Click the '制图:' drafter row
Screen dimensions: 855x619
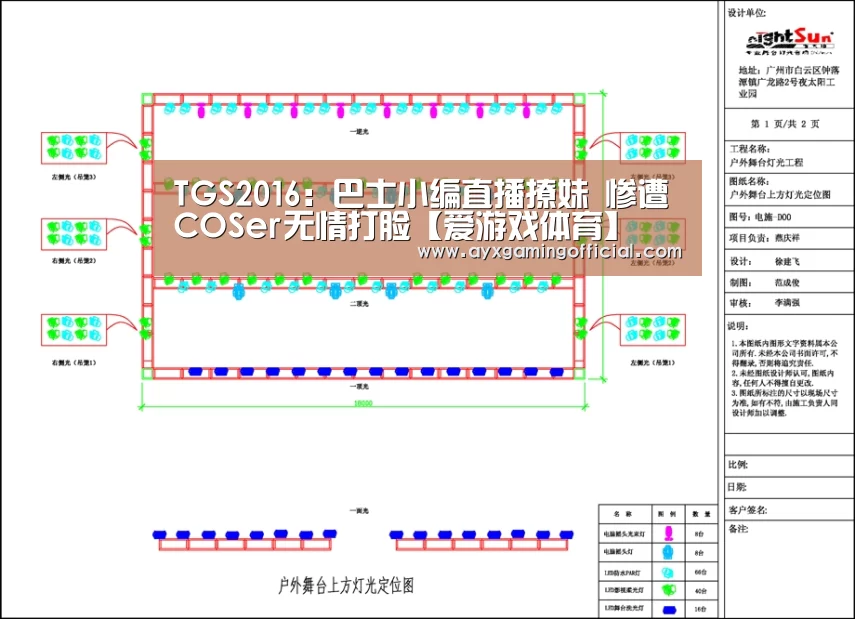788,283
